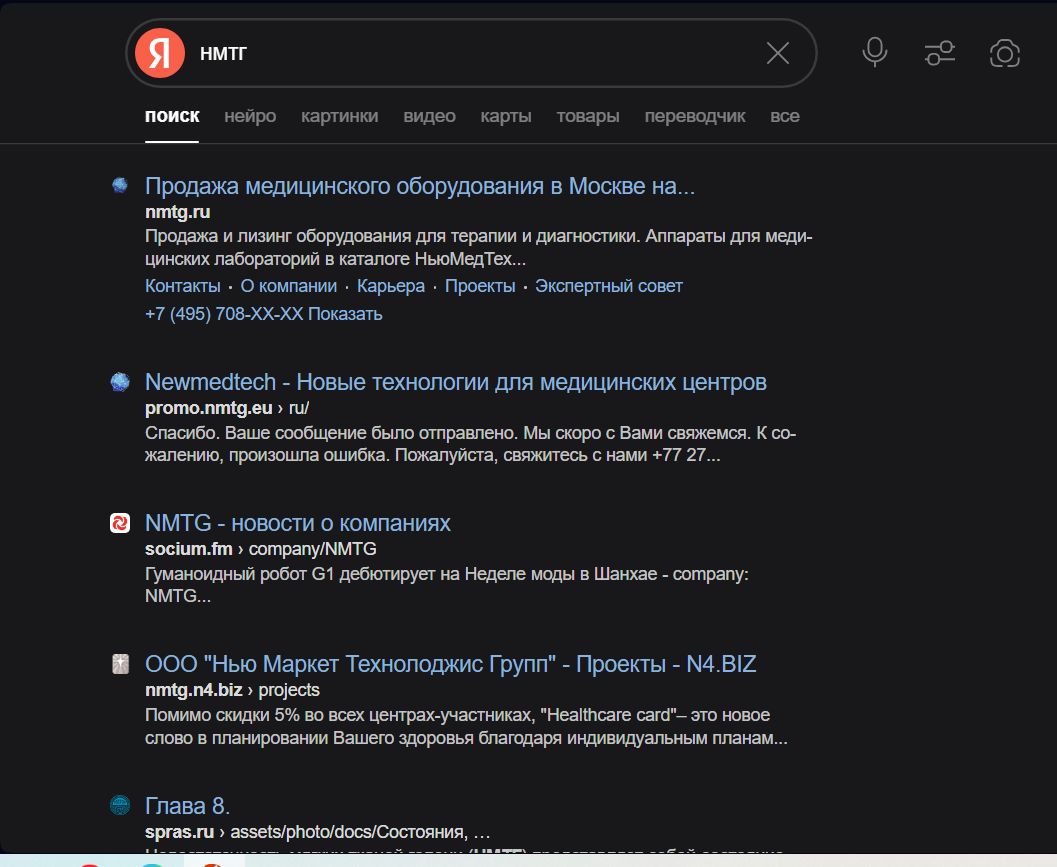Switch to the нейро tab
Viewport: 1057px width, 867px height.
(x=250, y=116)
